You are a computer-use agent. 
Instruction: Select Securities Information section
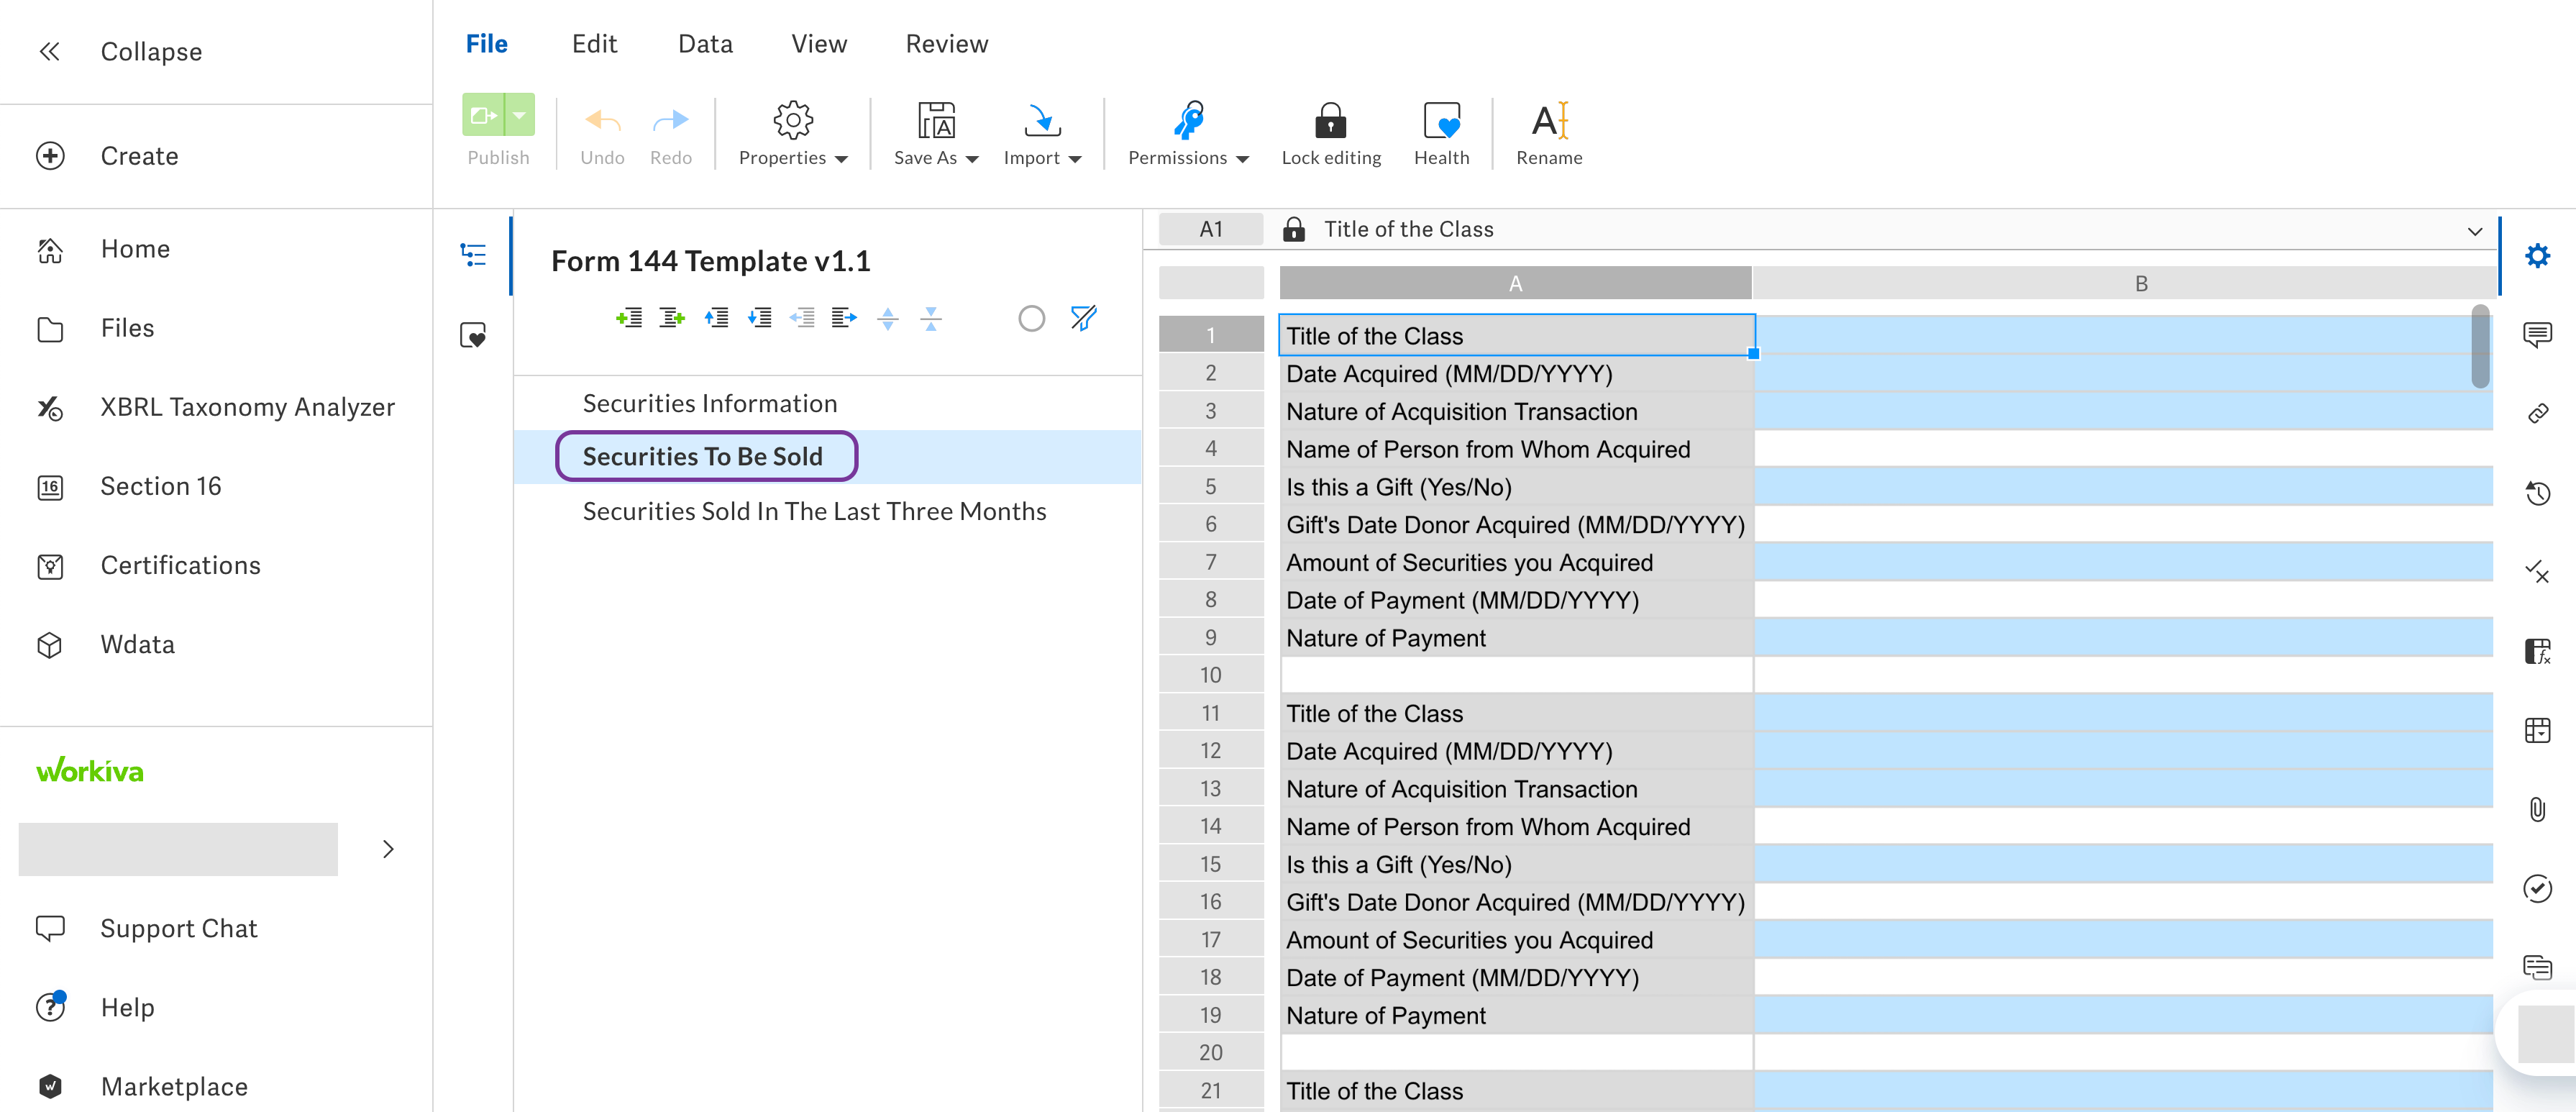(709, 403)
